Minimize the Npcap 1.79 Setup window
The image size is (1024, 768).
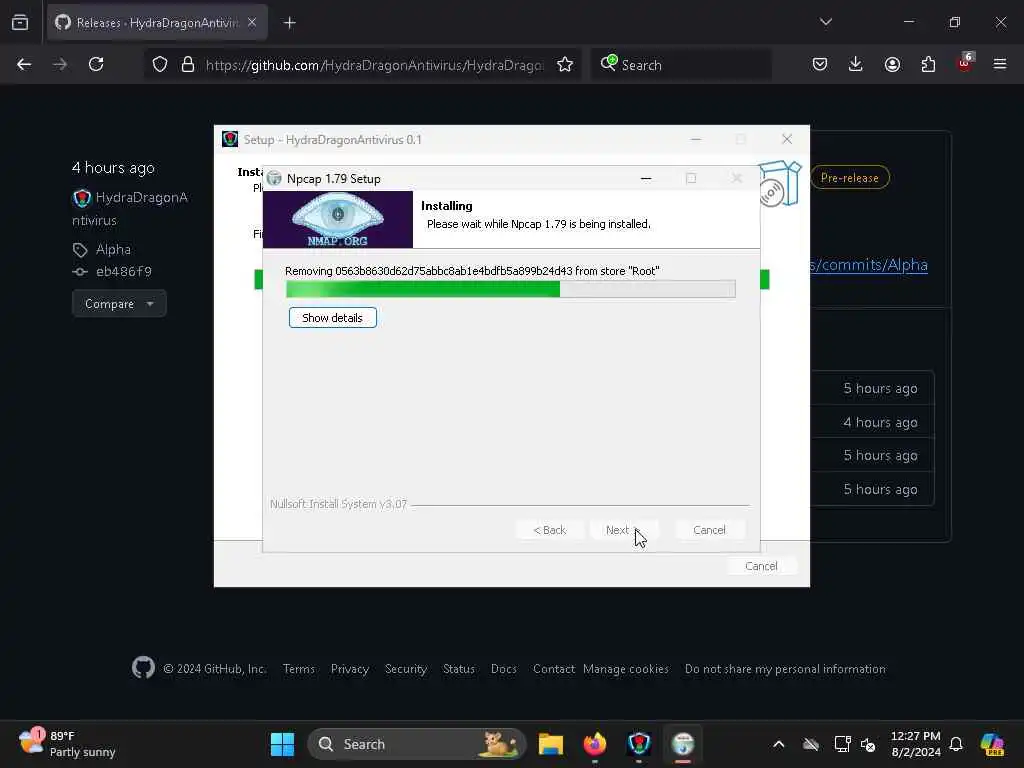(646, 178)
